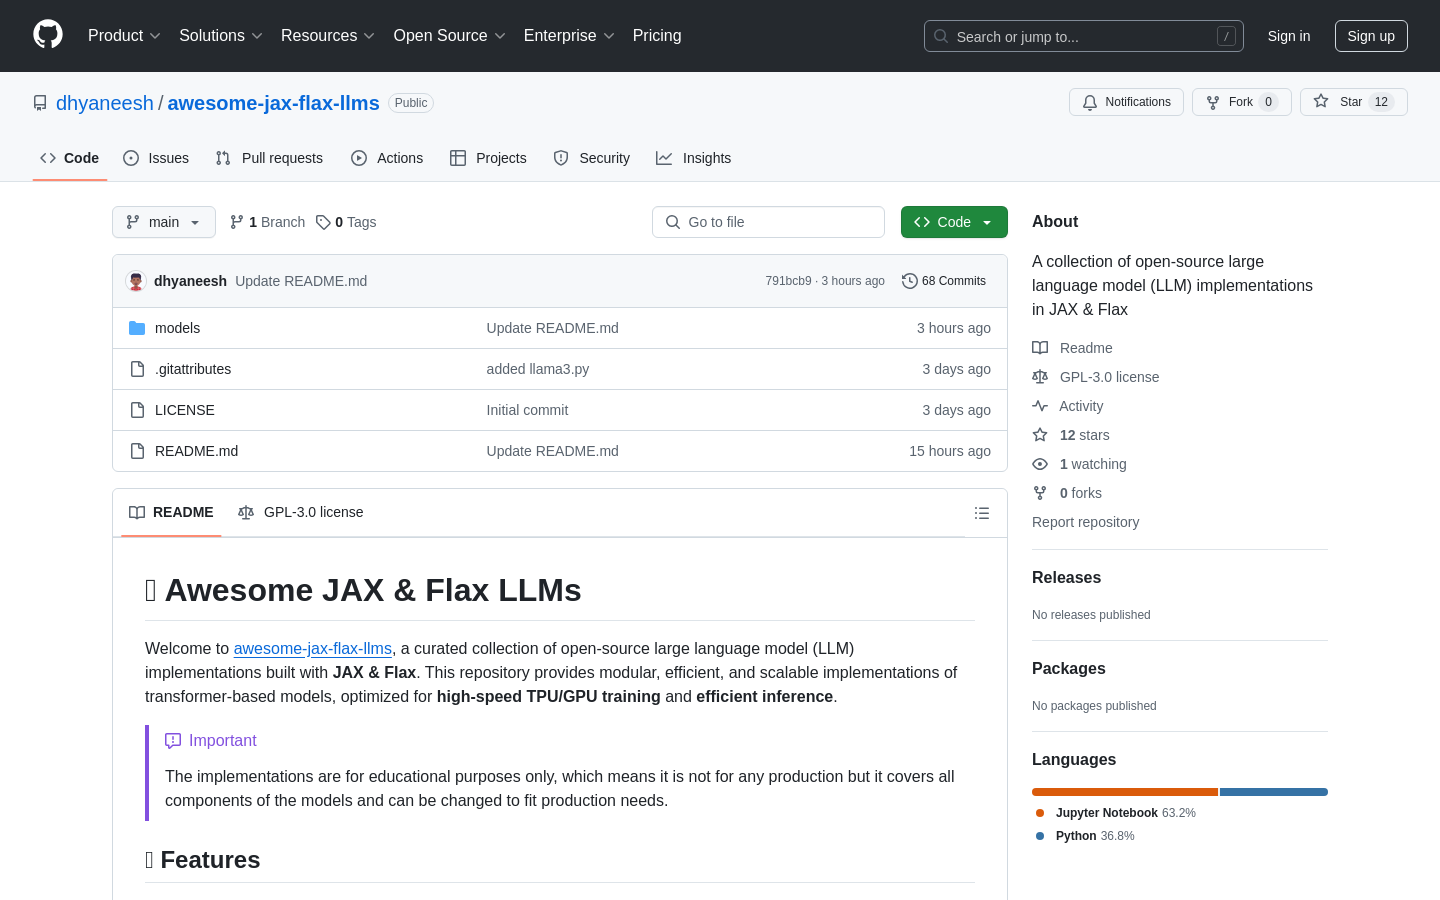This screenshot has height=900, width=1440.
Task: Open the green Code dropdown button
Action: 954,222
